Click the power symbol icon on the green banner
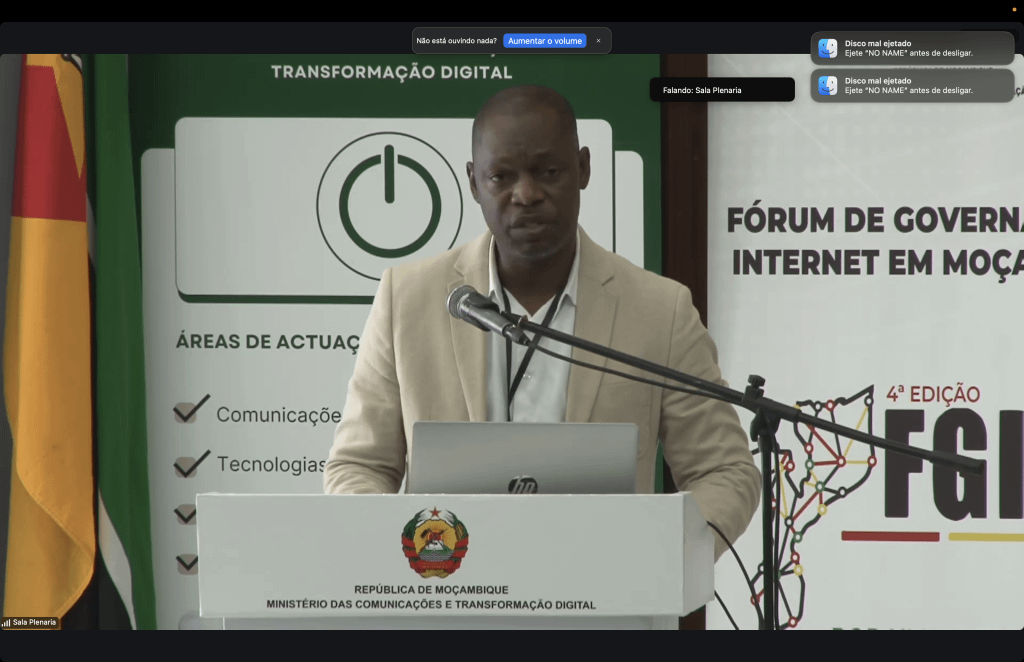This screenshot has height=662, width=1024. pyautogui.click(x=389, y=205)
